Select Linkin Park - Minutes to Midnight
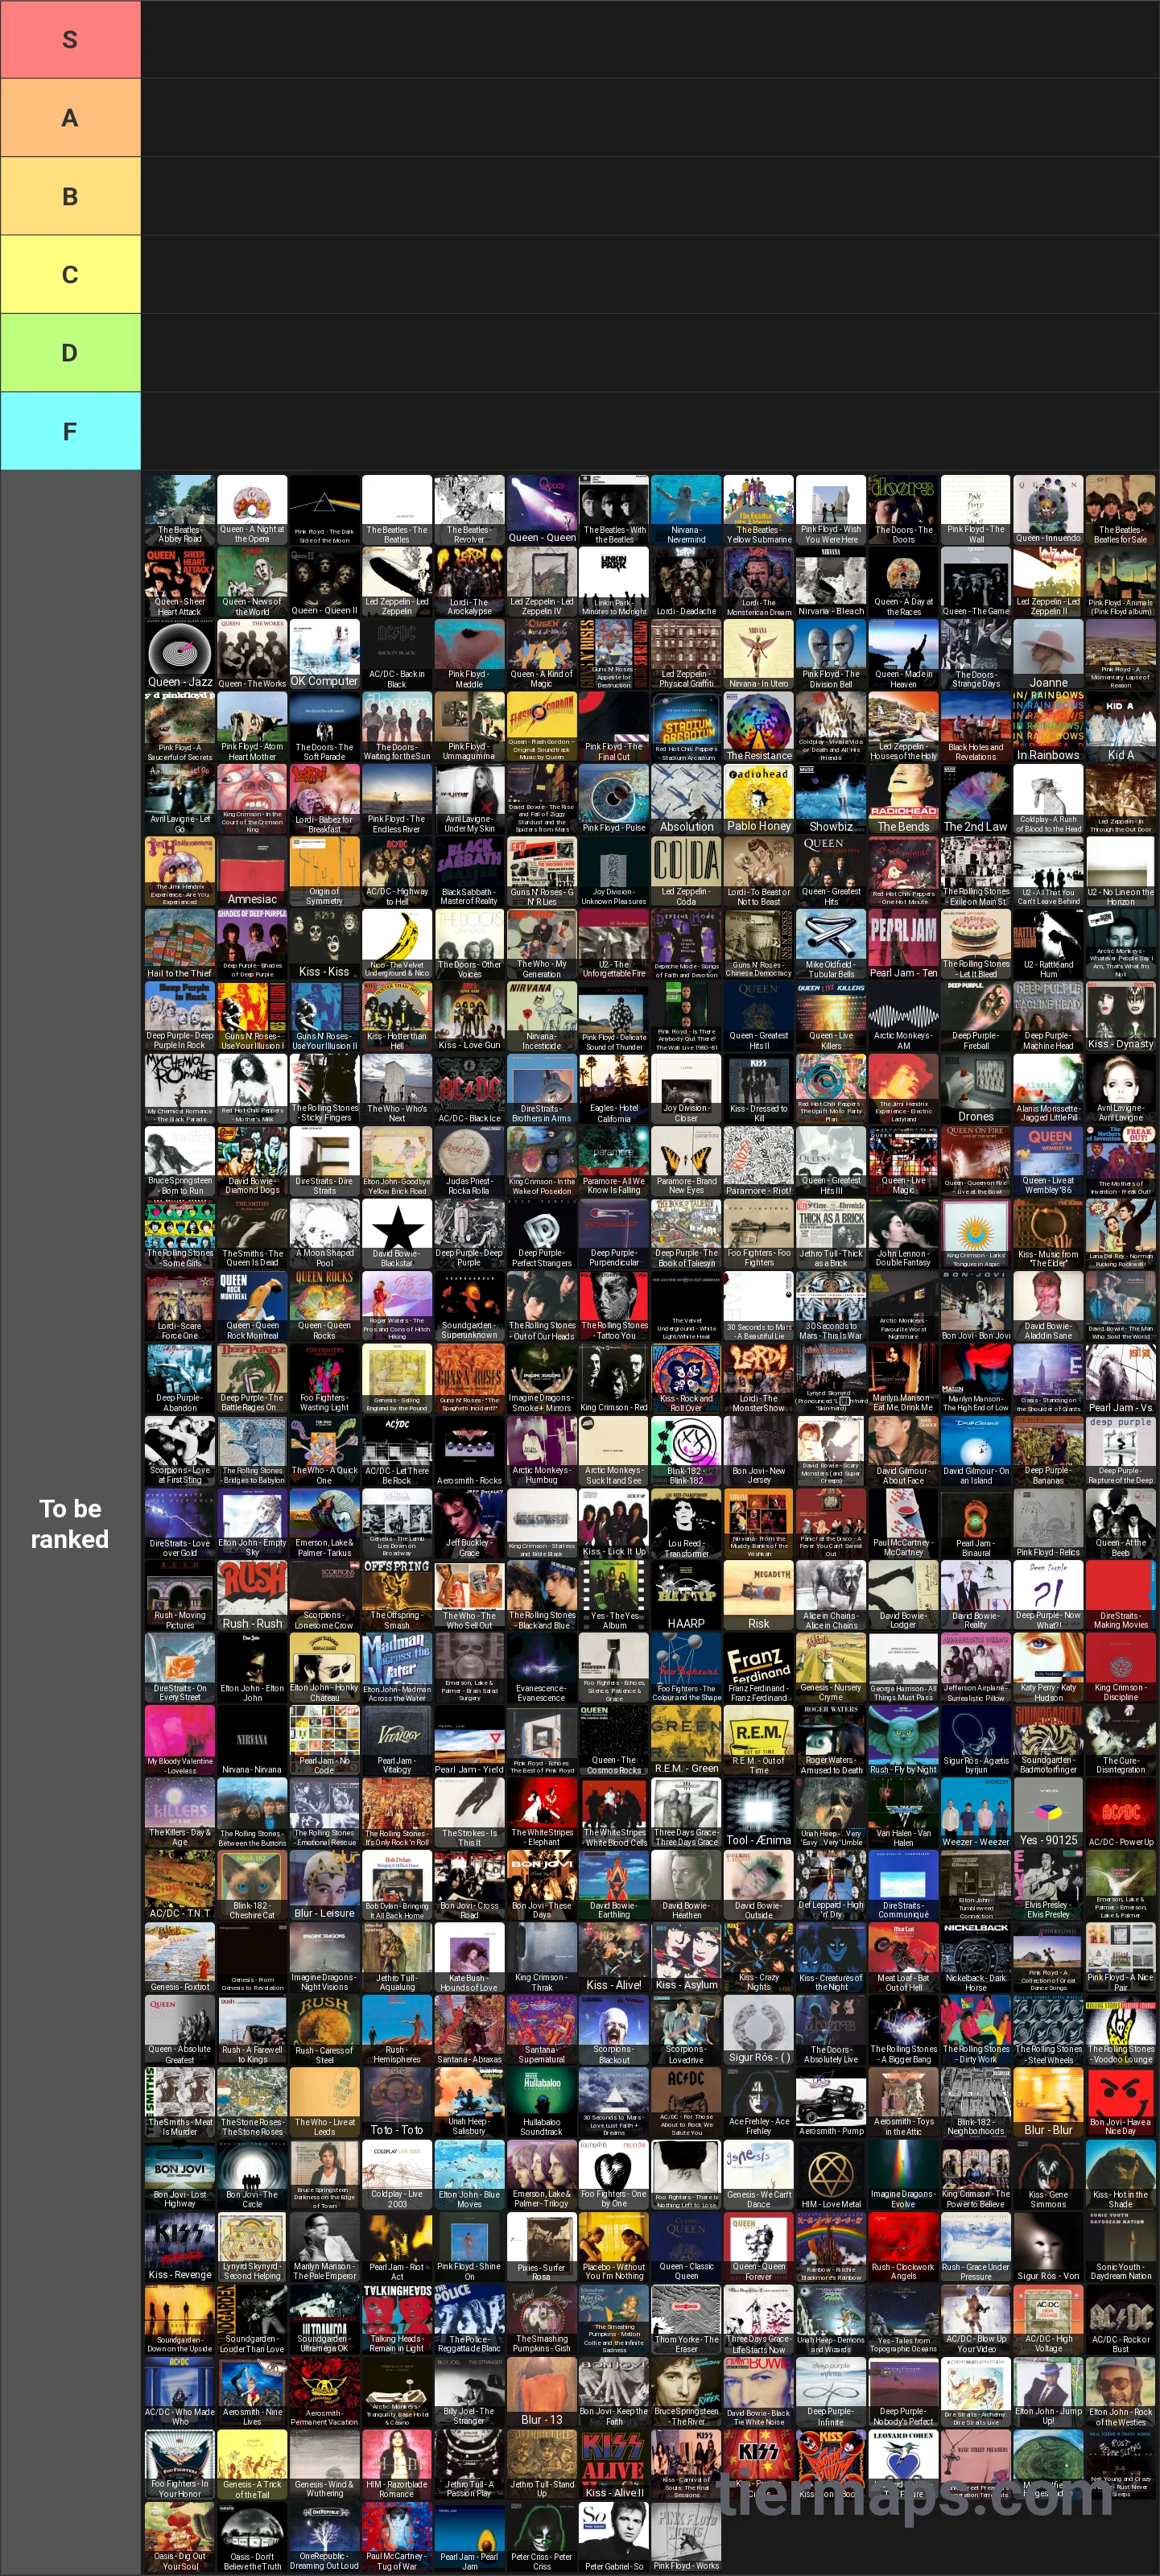Image resolution: width=1160 pixels, height=2576 pixels. coord(614,582)
